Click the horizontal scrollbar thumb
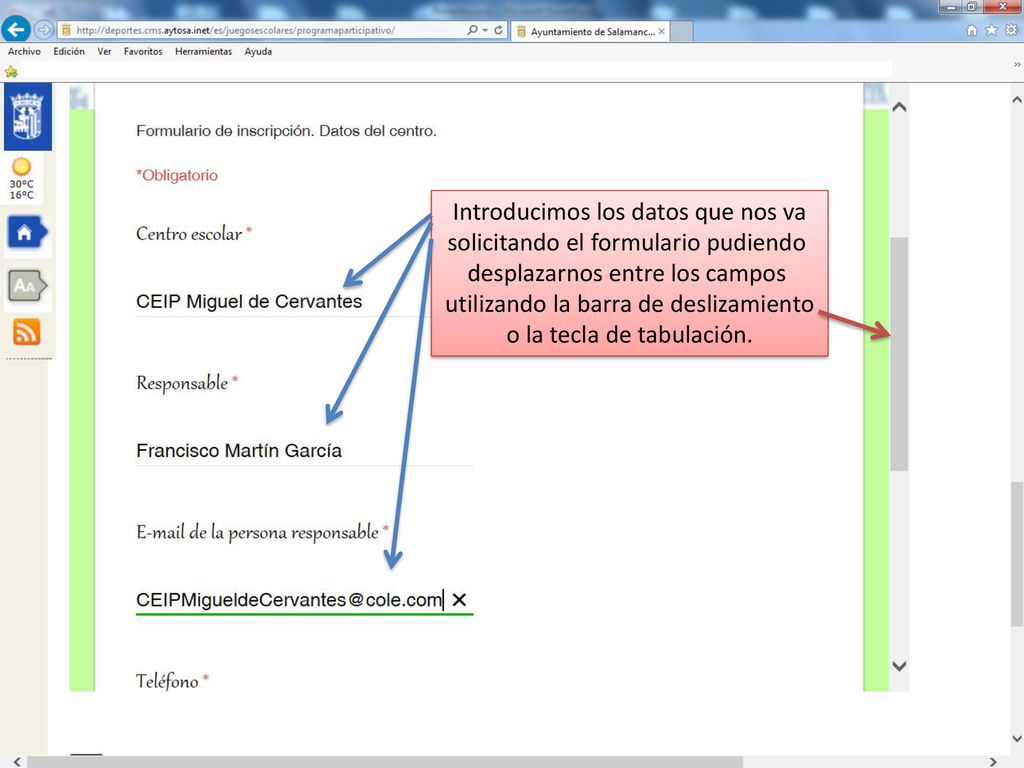1024x768 pixels. [385, 762]
